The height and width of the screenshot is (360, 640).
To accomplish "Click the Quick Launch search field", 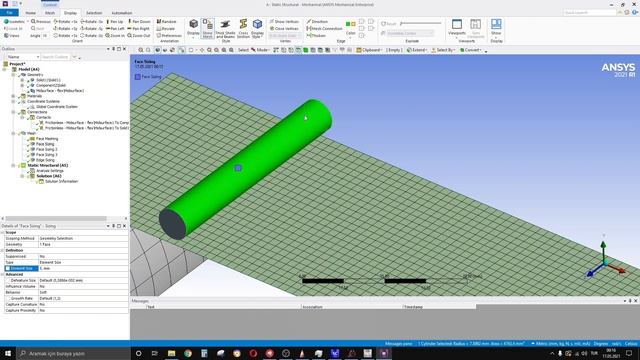I will (590, 13).
